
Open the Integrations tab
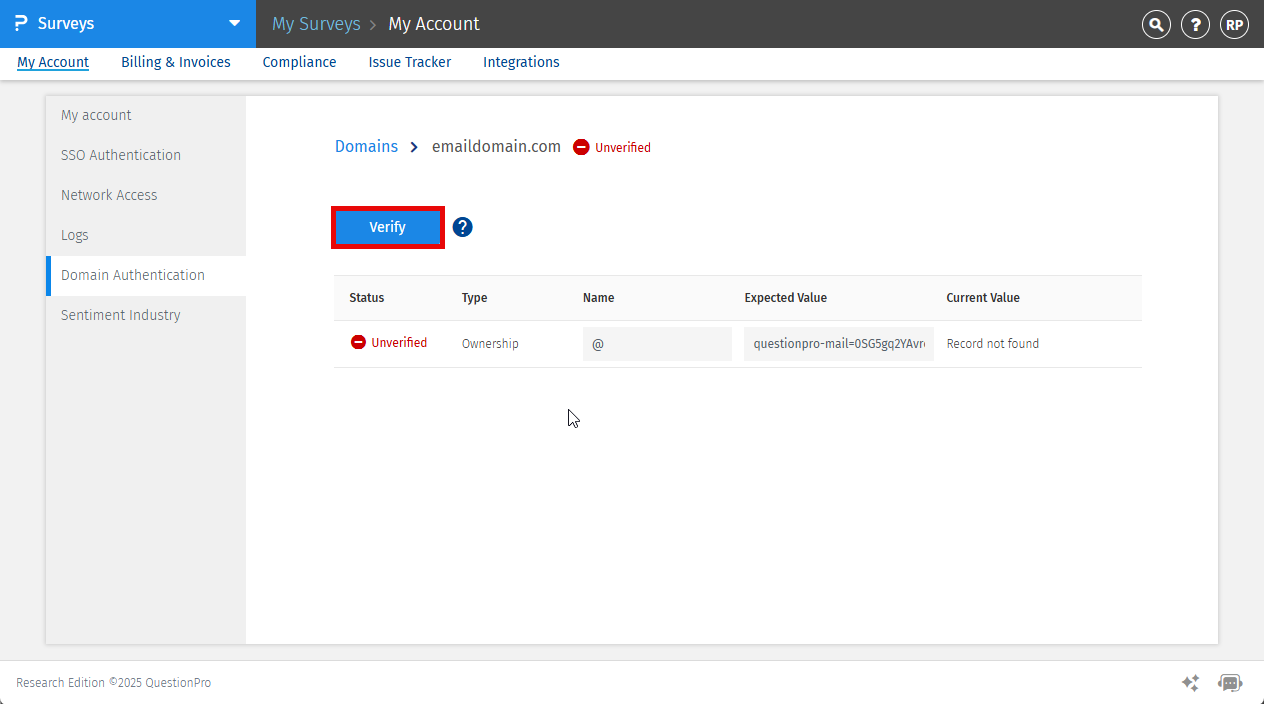pos(521,62)
